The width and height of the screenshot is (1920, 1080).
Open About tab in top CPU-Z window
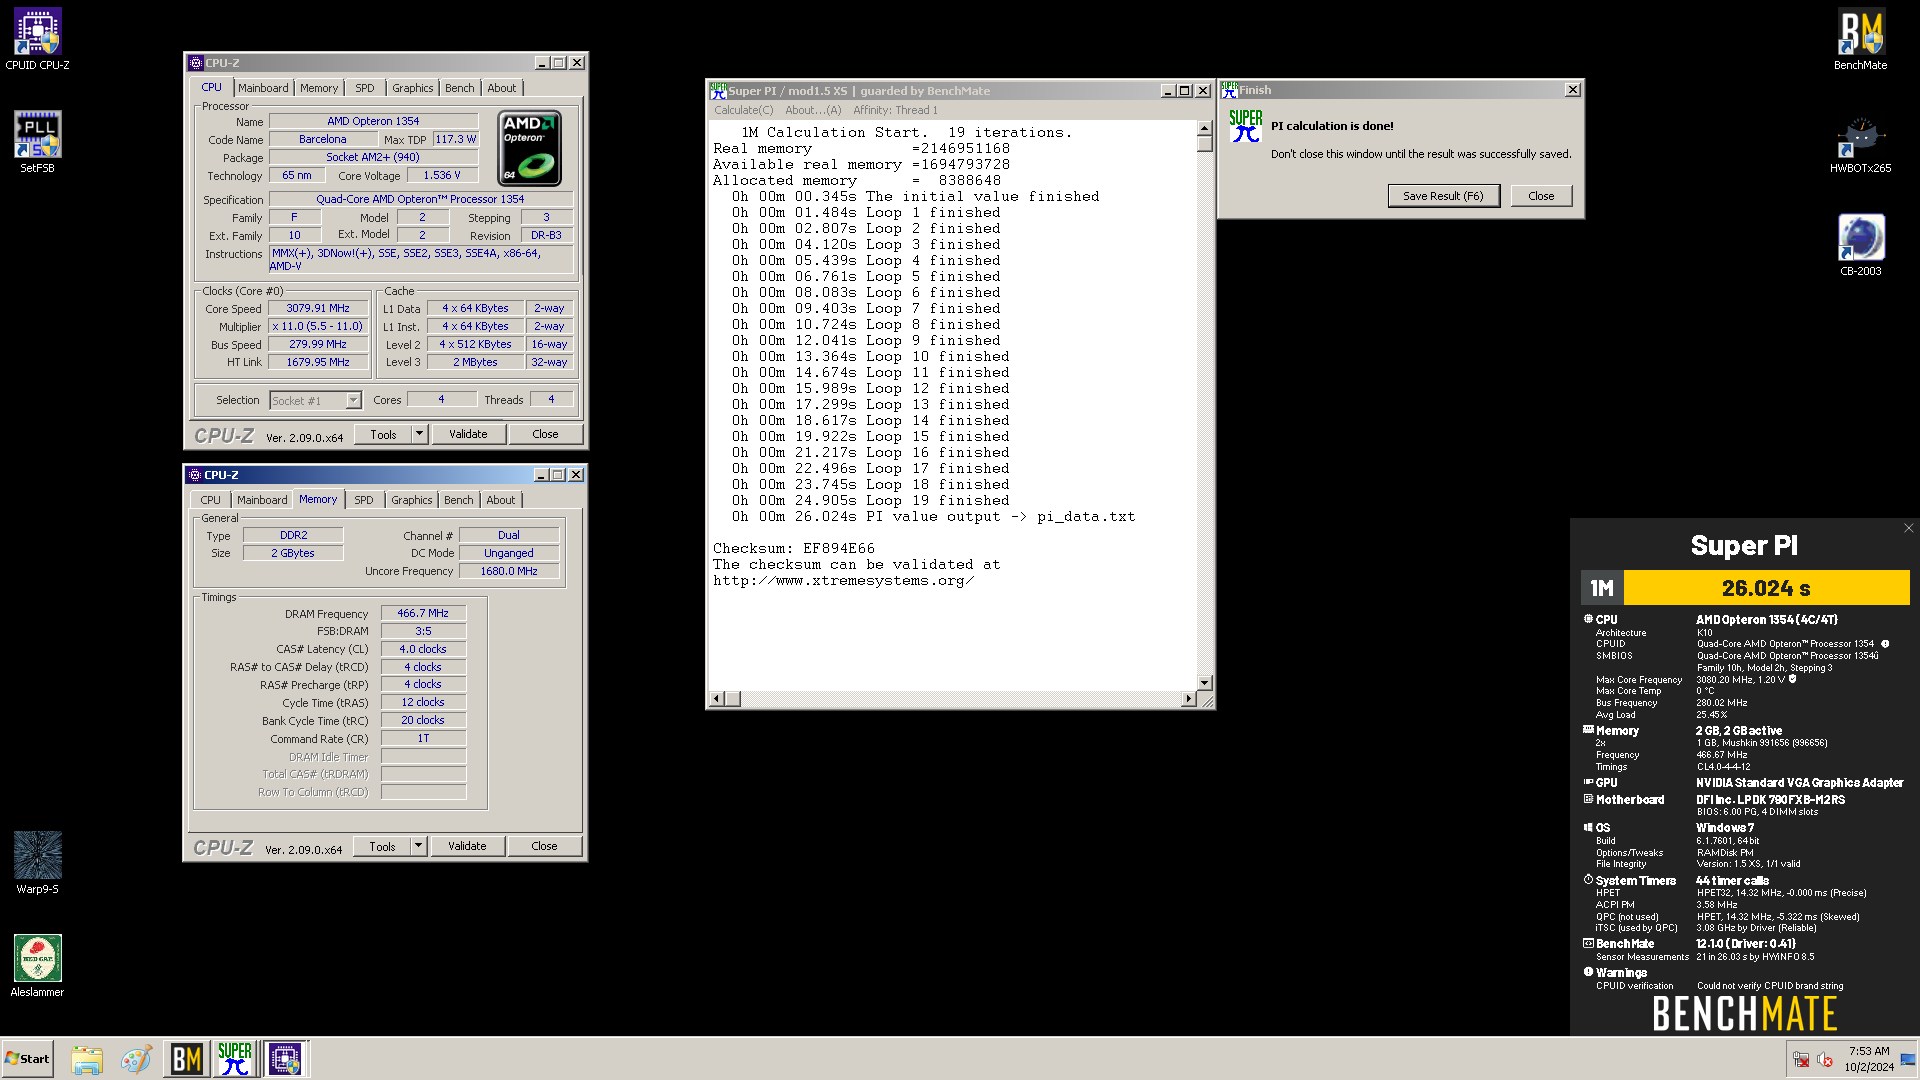point(502,88)
